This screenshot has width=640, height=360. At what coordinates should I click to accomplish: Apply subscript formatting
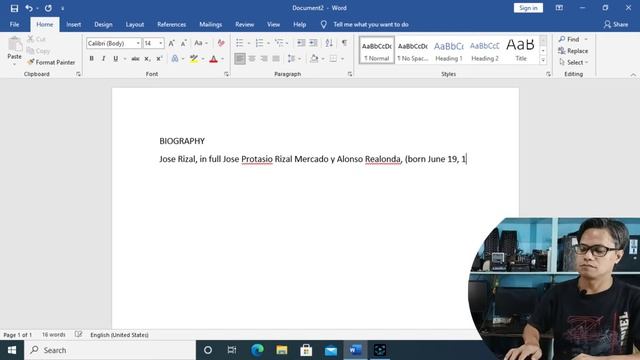pyautogui.click(x=147, y=59)
